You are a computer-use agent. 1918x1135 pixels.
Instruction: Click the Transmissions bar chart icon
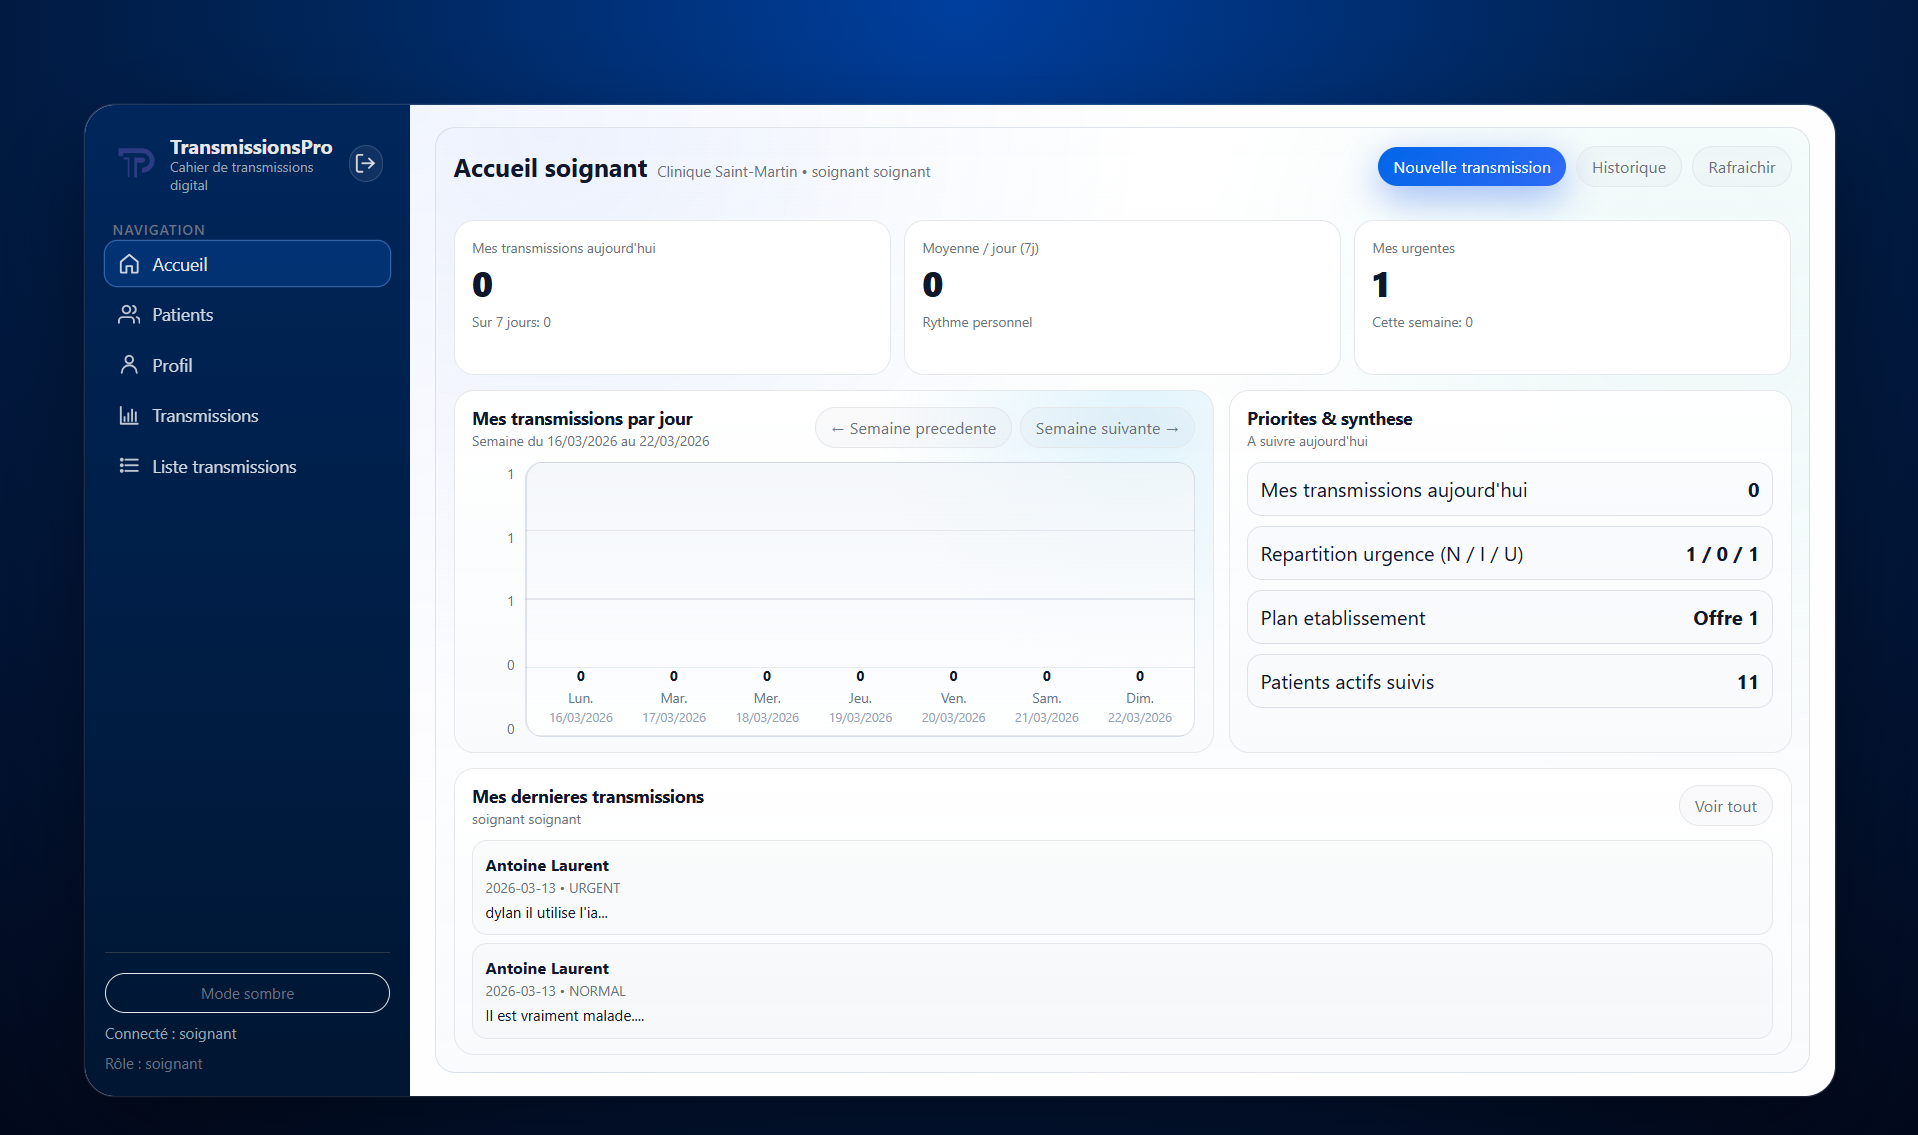point(129,416)
